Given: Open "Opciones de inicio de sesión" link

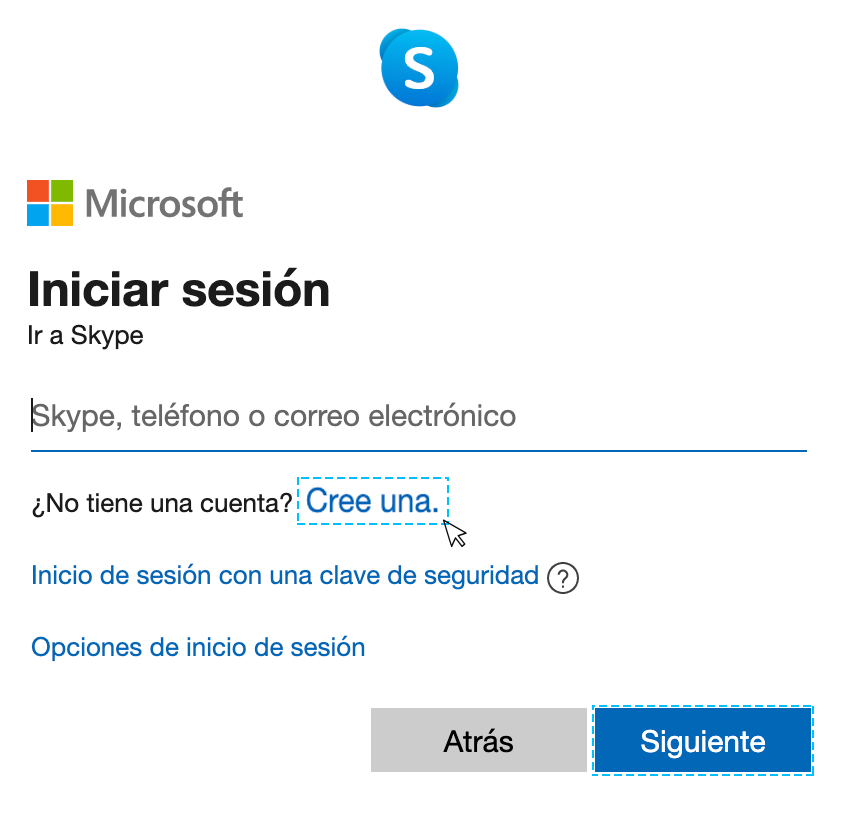Looking at the screenshot, I should click(198, 647).
